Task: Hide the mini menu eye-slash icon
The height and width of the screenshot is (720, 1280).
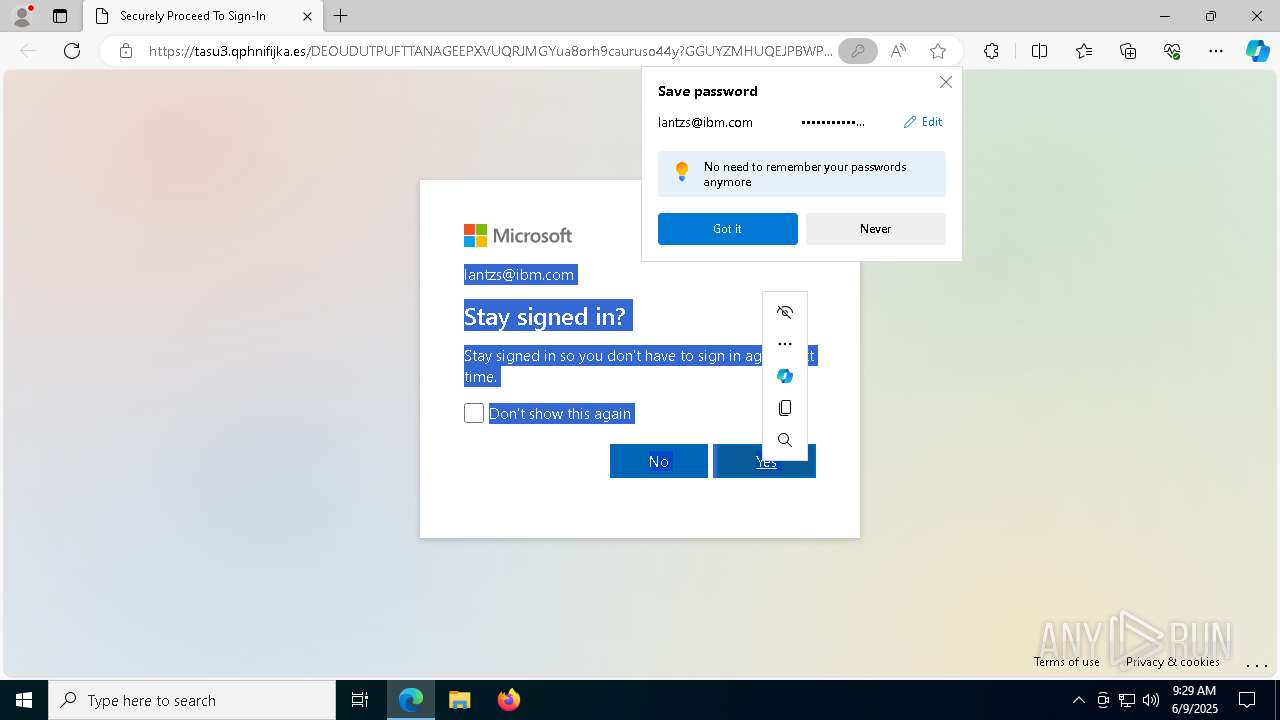Action: point(785,312)
